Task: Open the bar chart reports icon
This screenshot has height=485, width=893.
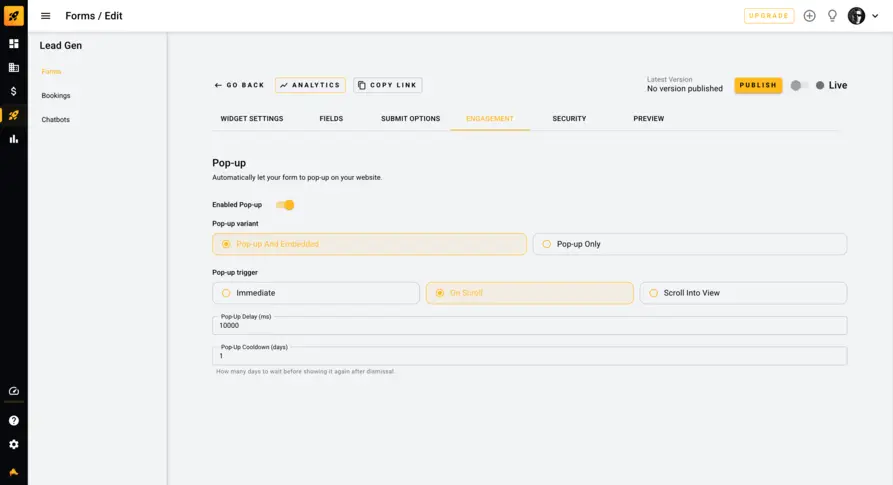Action: point(14,139)
